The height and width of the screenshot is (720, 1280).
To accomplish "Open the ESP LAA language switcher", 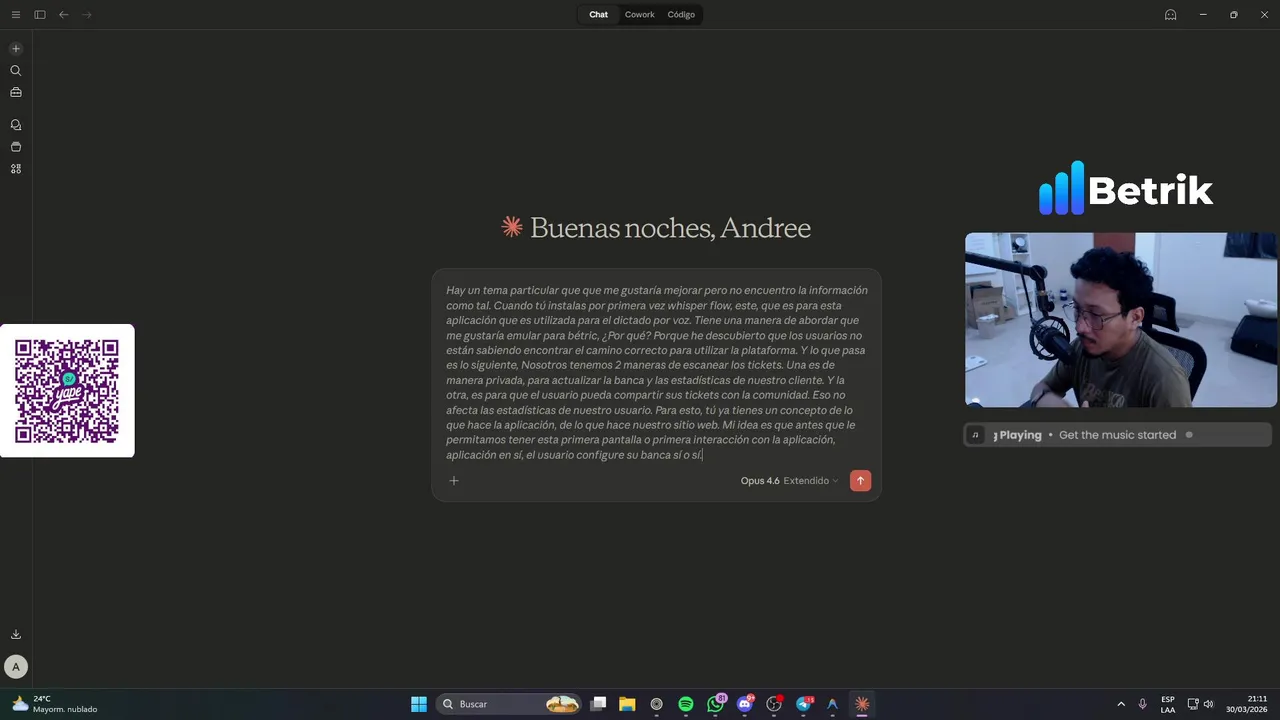I will pos(1168,704).
